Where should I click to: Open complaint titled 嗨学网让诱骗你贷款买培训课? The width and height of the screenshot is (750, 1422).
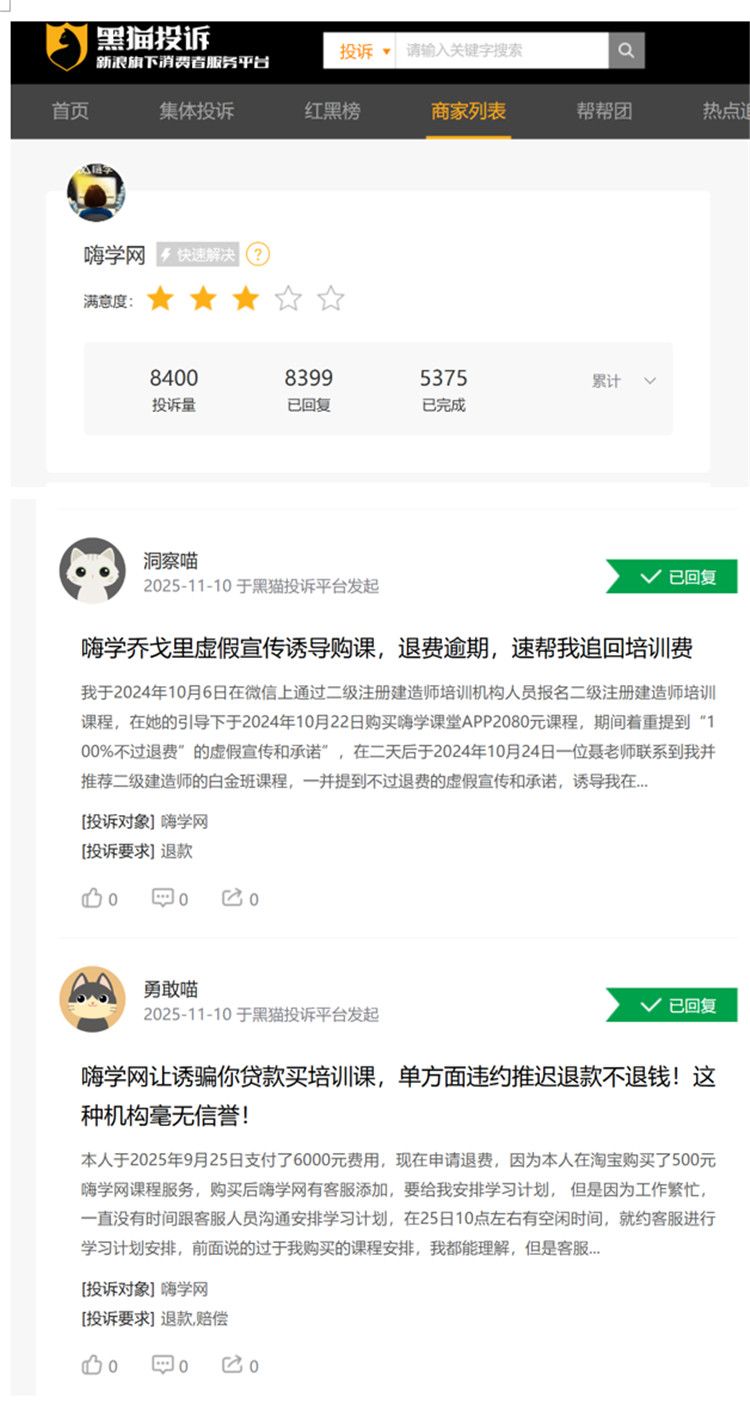click(x=399, y=1096)
